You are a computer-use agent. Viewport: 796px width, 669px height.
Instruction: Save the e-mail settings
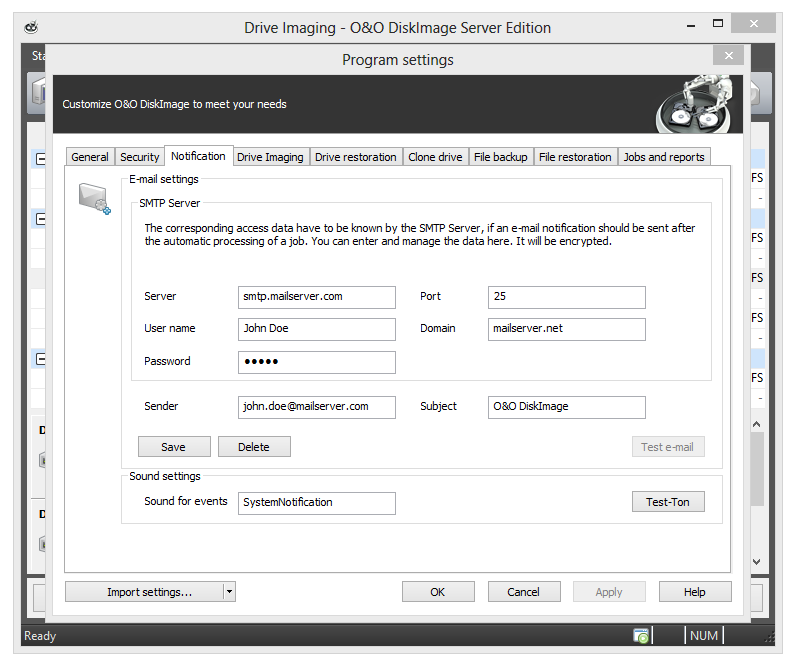tap(174, 447)
